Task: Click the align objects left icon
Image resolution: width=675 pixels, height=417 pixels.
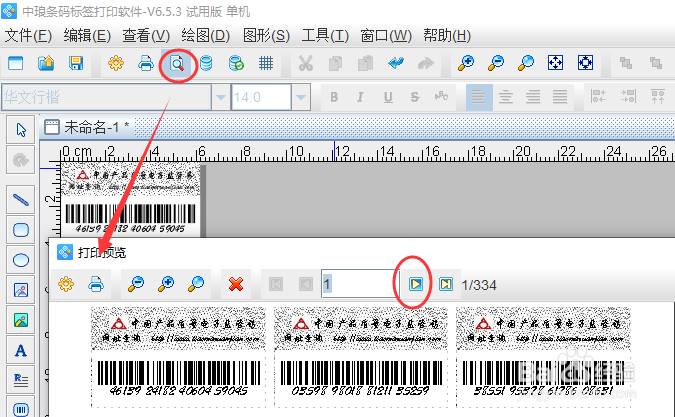Action: coord(598,96)
